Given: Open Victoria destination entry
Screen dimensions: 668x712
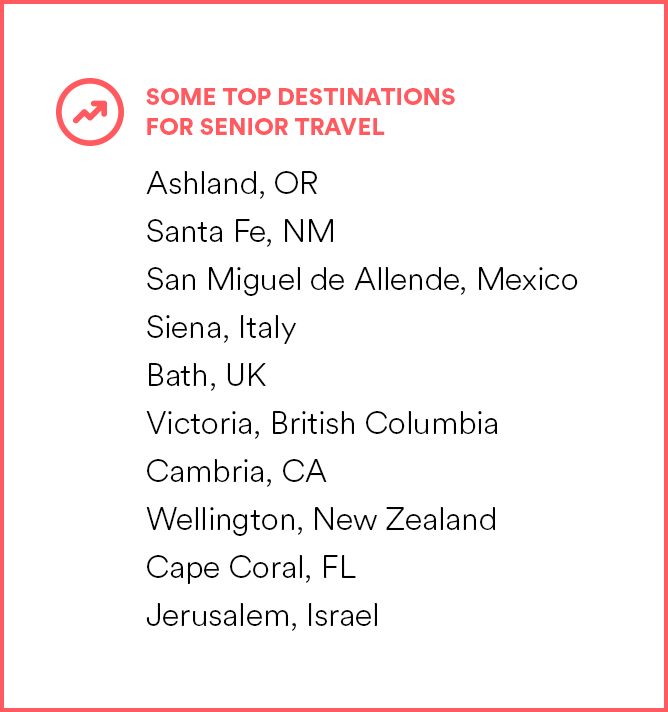Looking at the screenshot, I should coord(204,423).
